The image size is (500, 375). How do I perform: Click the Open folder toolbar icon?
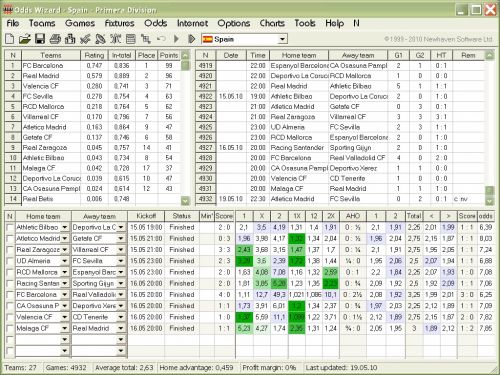[25, 39]
